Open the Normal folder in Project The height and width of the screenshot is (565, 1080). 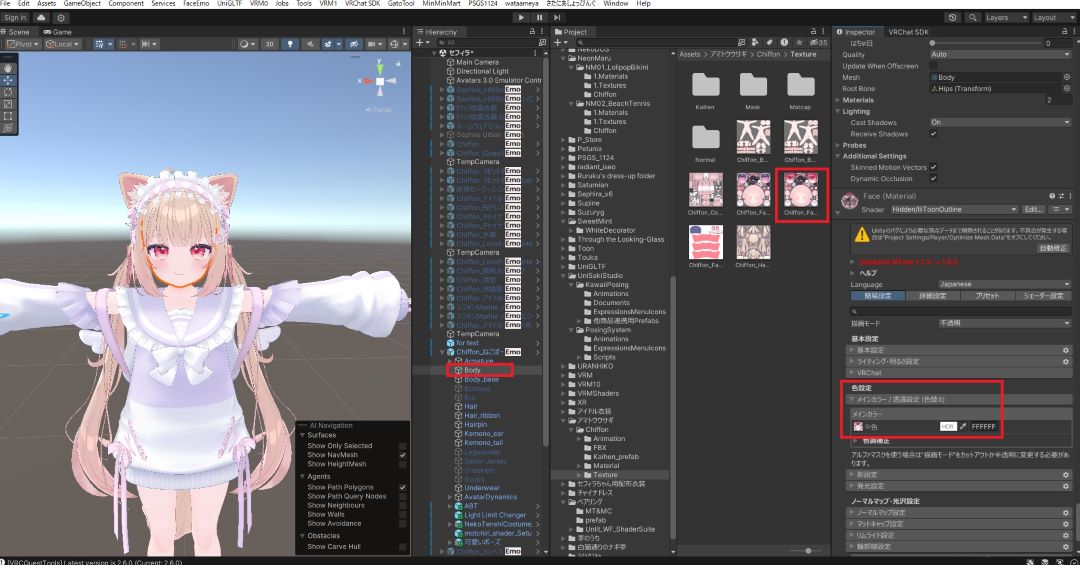(705, 143)
